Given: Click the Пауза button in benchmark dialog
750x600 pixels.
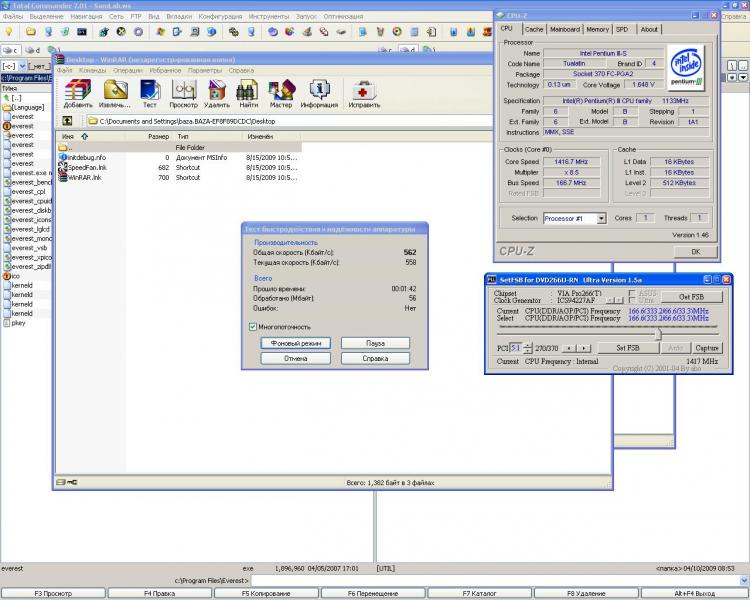Looking at the screenshot, I should pyautogui.click(x=375, y=343).
